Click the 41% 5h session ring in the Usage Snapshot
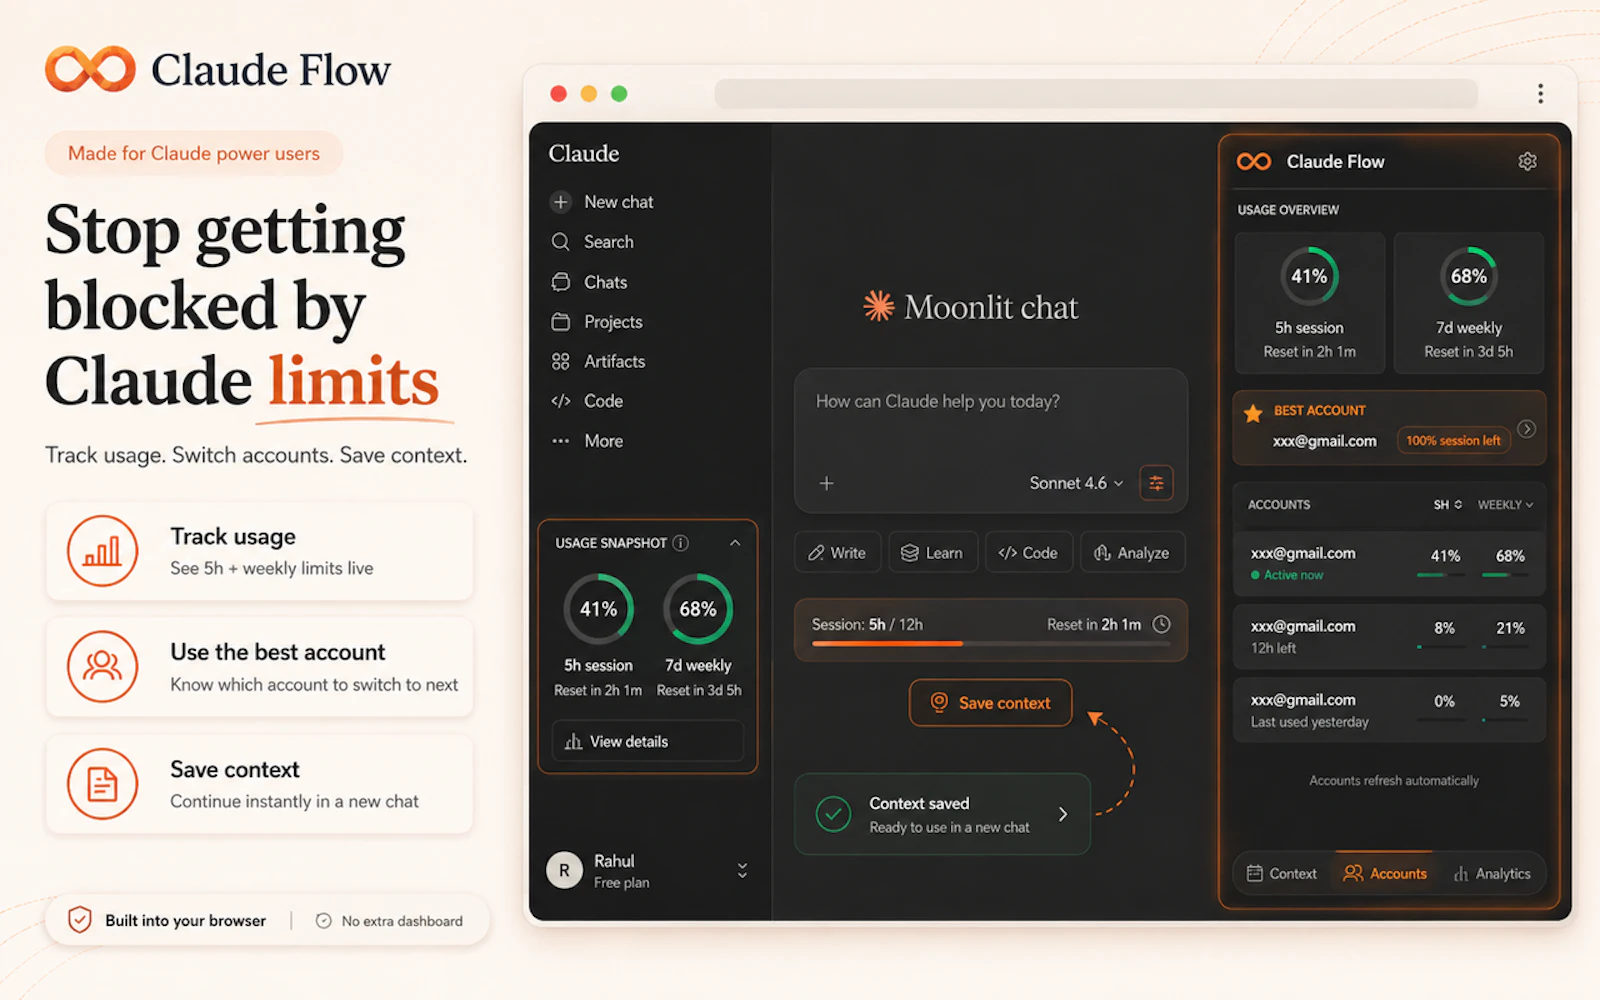The height and width of the screenshot is (1000, 1600). [x=598, y=609]
